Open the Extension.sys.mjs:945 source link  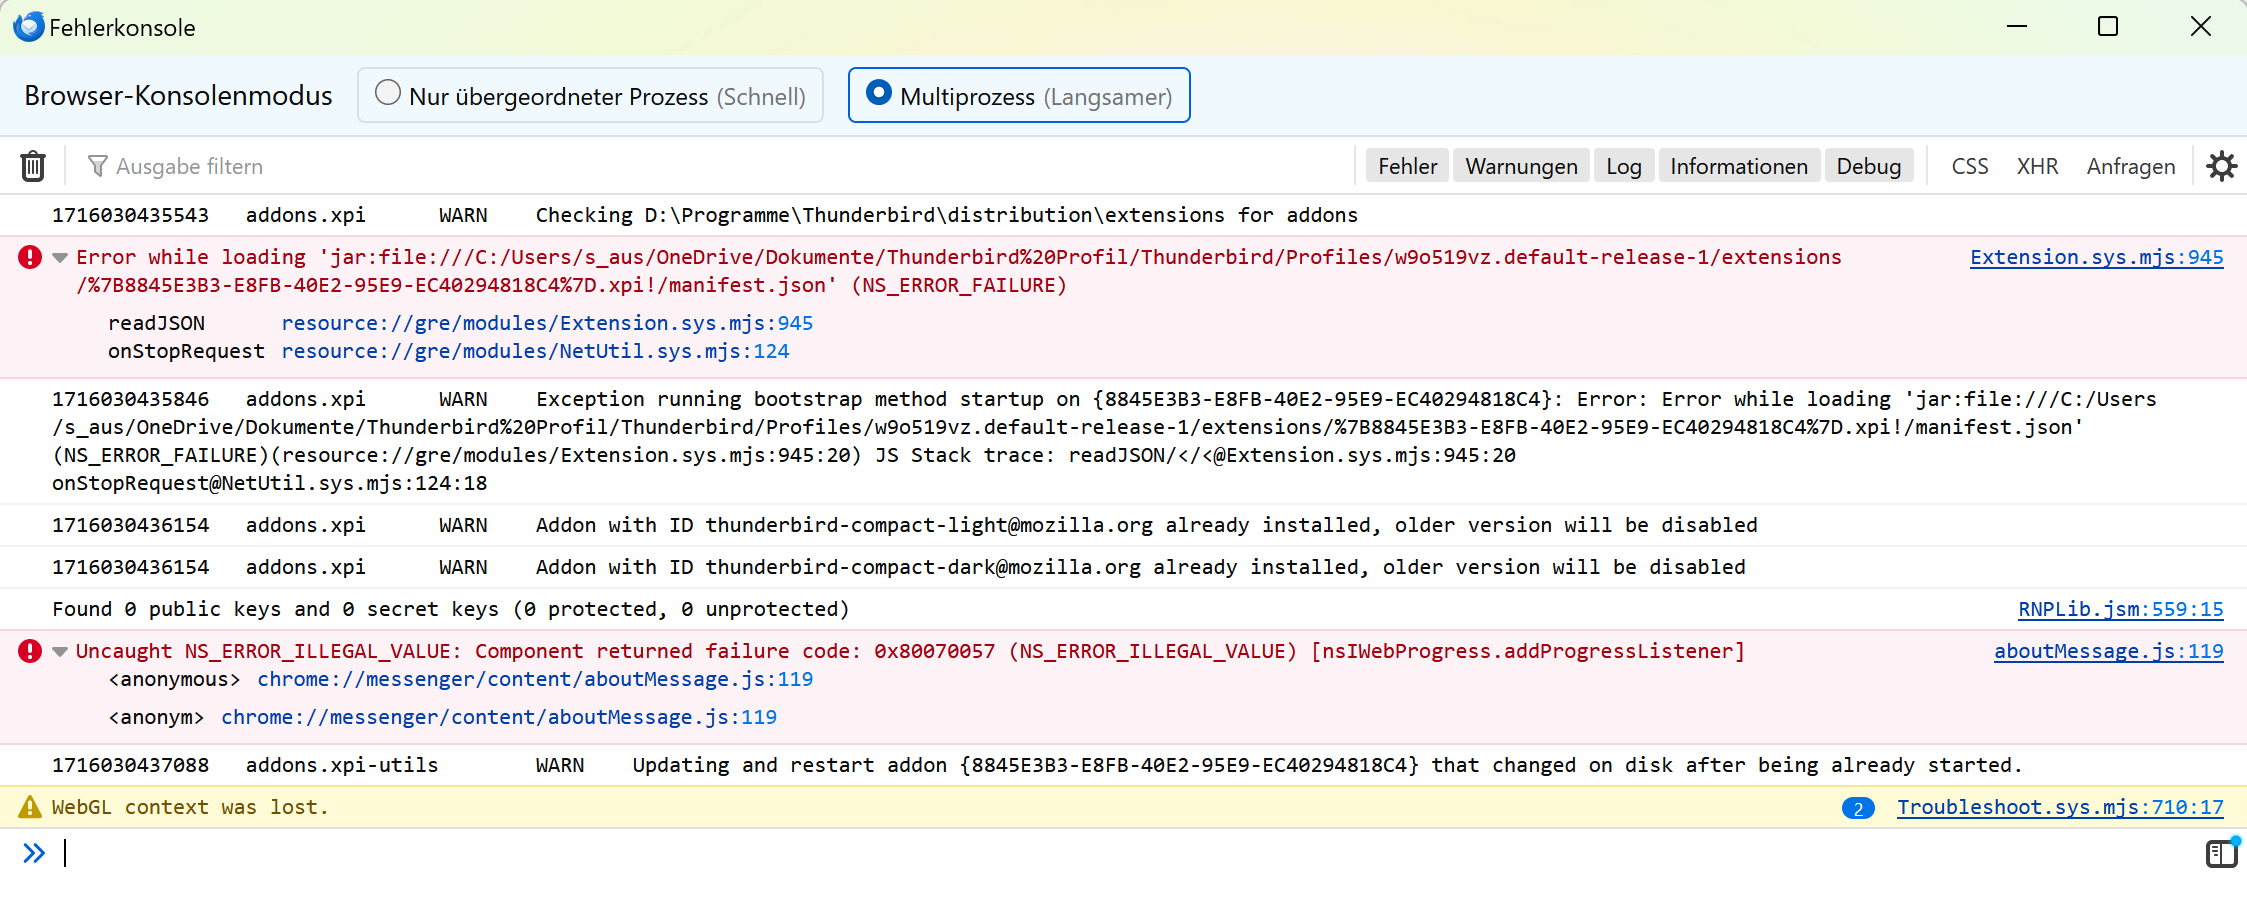tap(2096, 257)
